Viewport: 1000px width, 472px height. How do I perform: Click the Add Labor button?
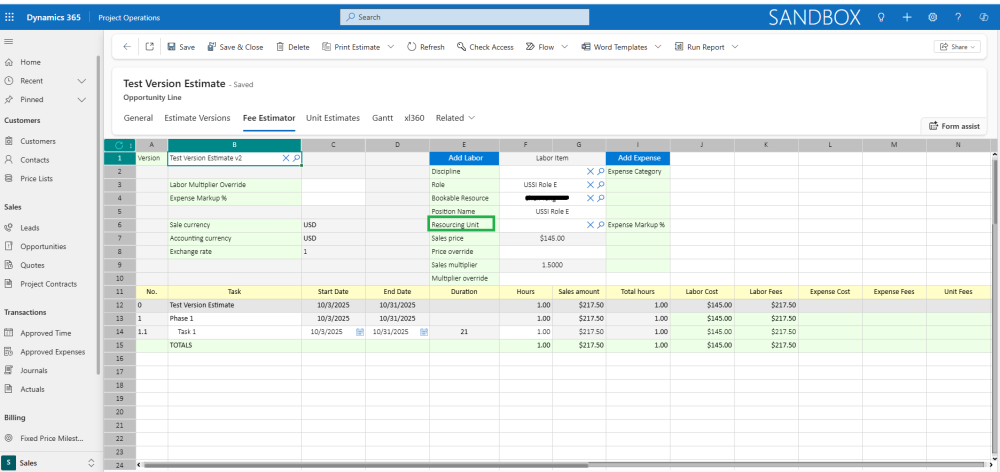(463, 158)
